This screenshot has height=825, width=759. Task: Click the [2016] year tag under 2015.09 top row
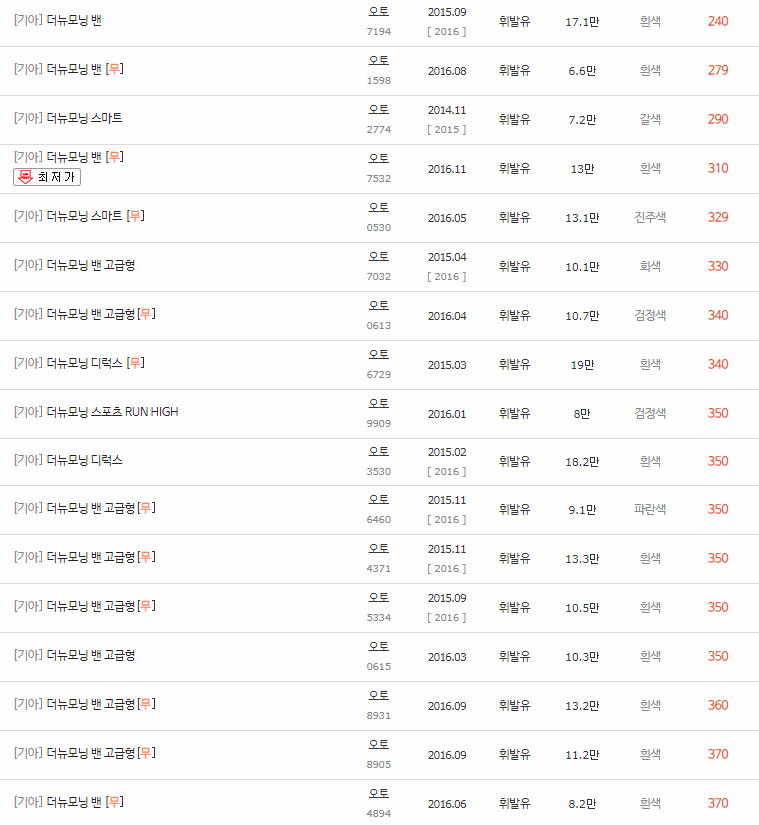[446, 30]
